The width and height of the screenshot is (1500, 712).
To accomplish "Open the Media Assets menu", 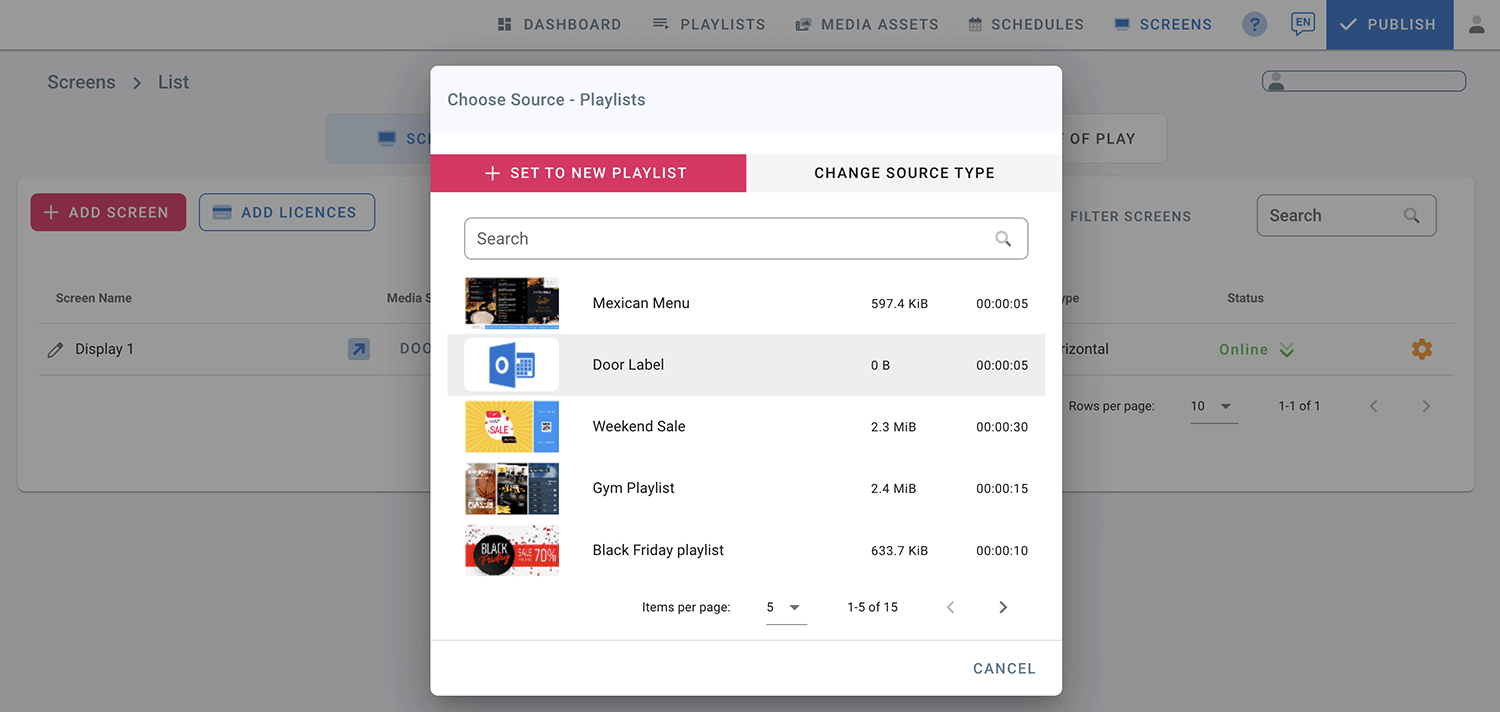I will point(867,24).
